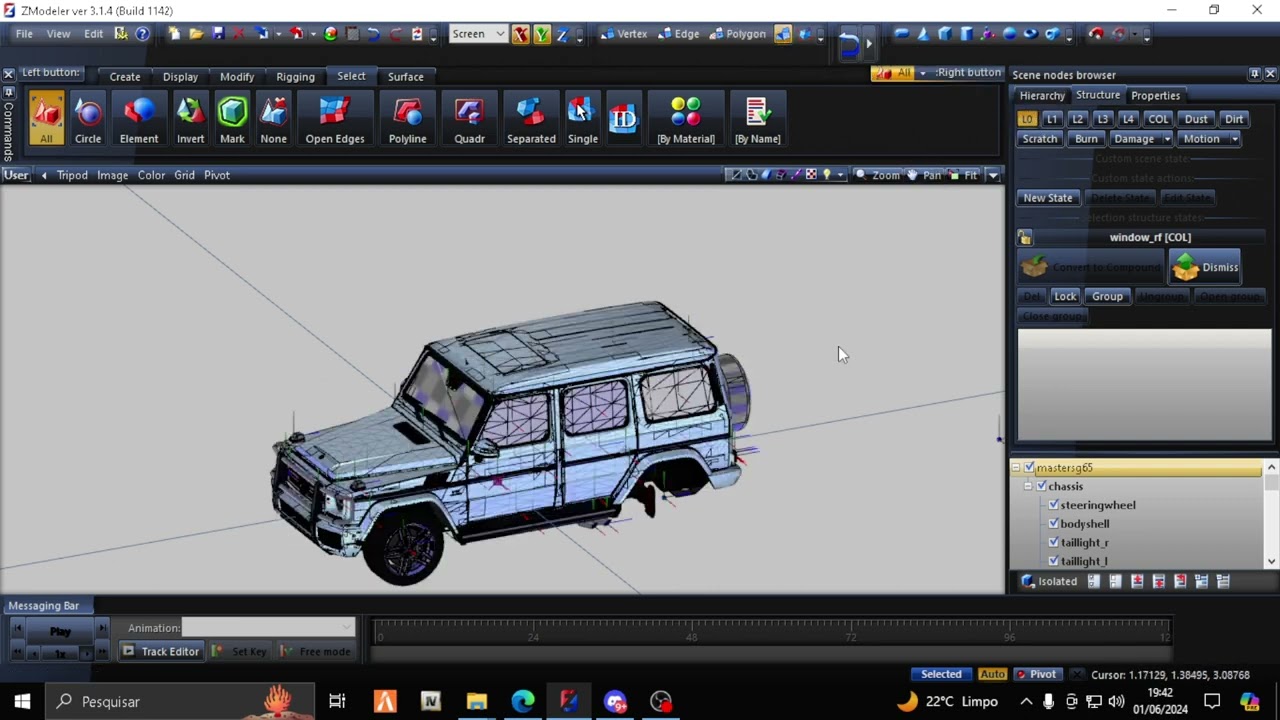Click the blue Help question mark icon
The height and width of the screenshot is (720, 1280).
click(x=142, y=34)
